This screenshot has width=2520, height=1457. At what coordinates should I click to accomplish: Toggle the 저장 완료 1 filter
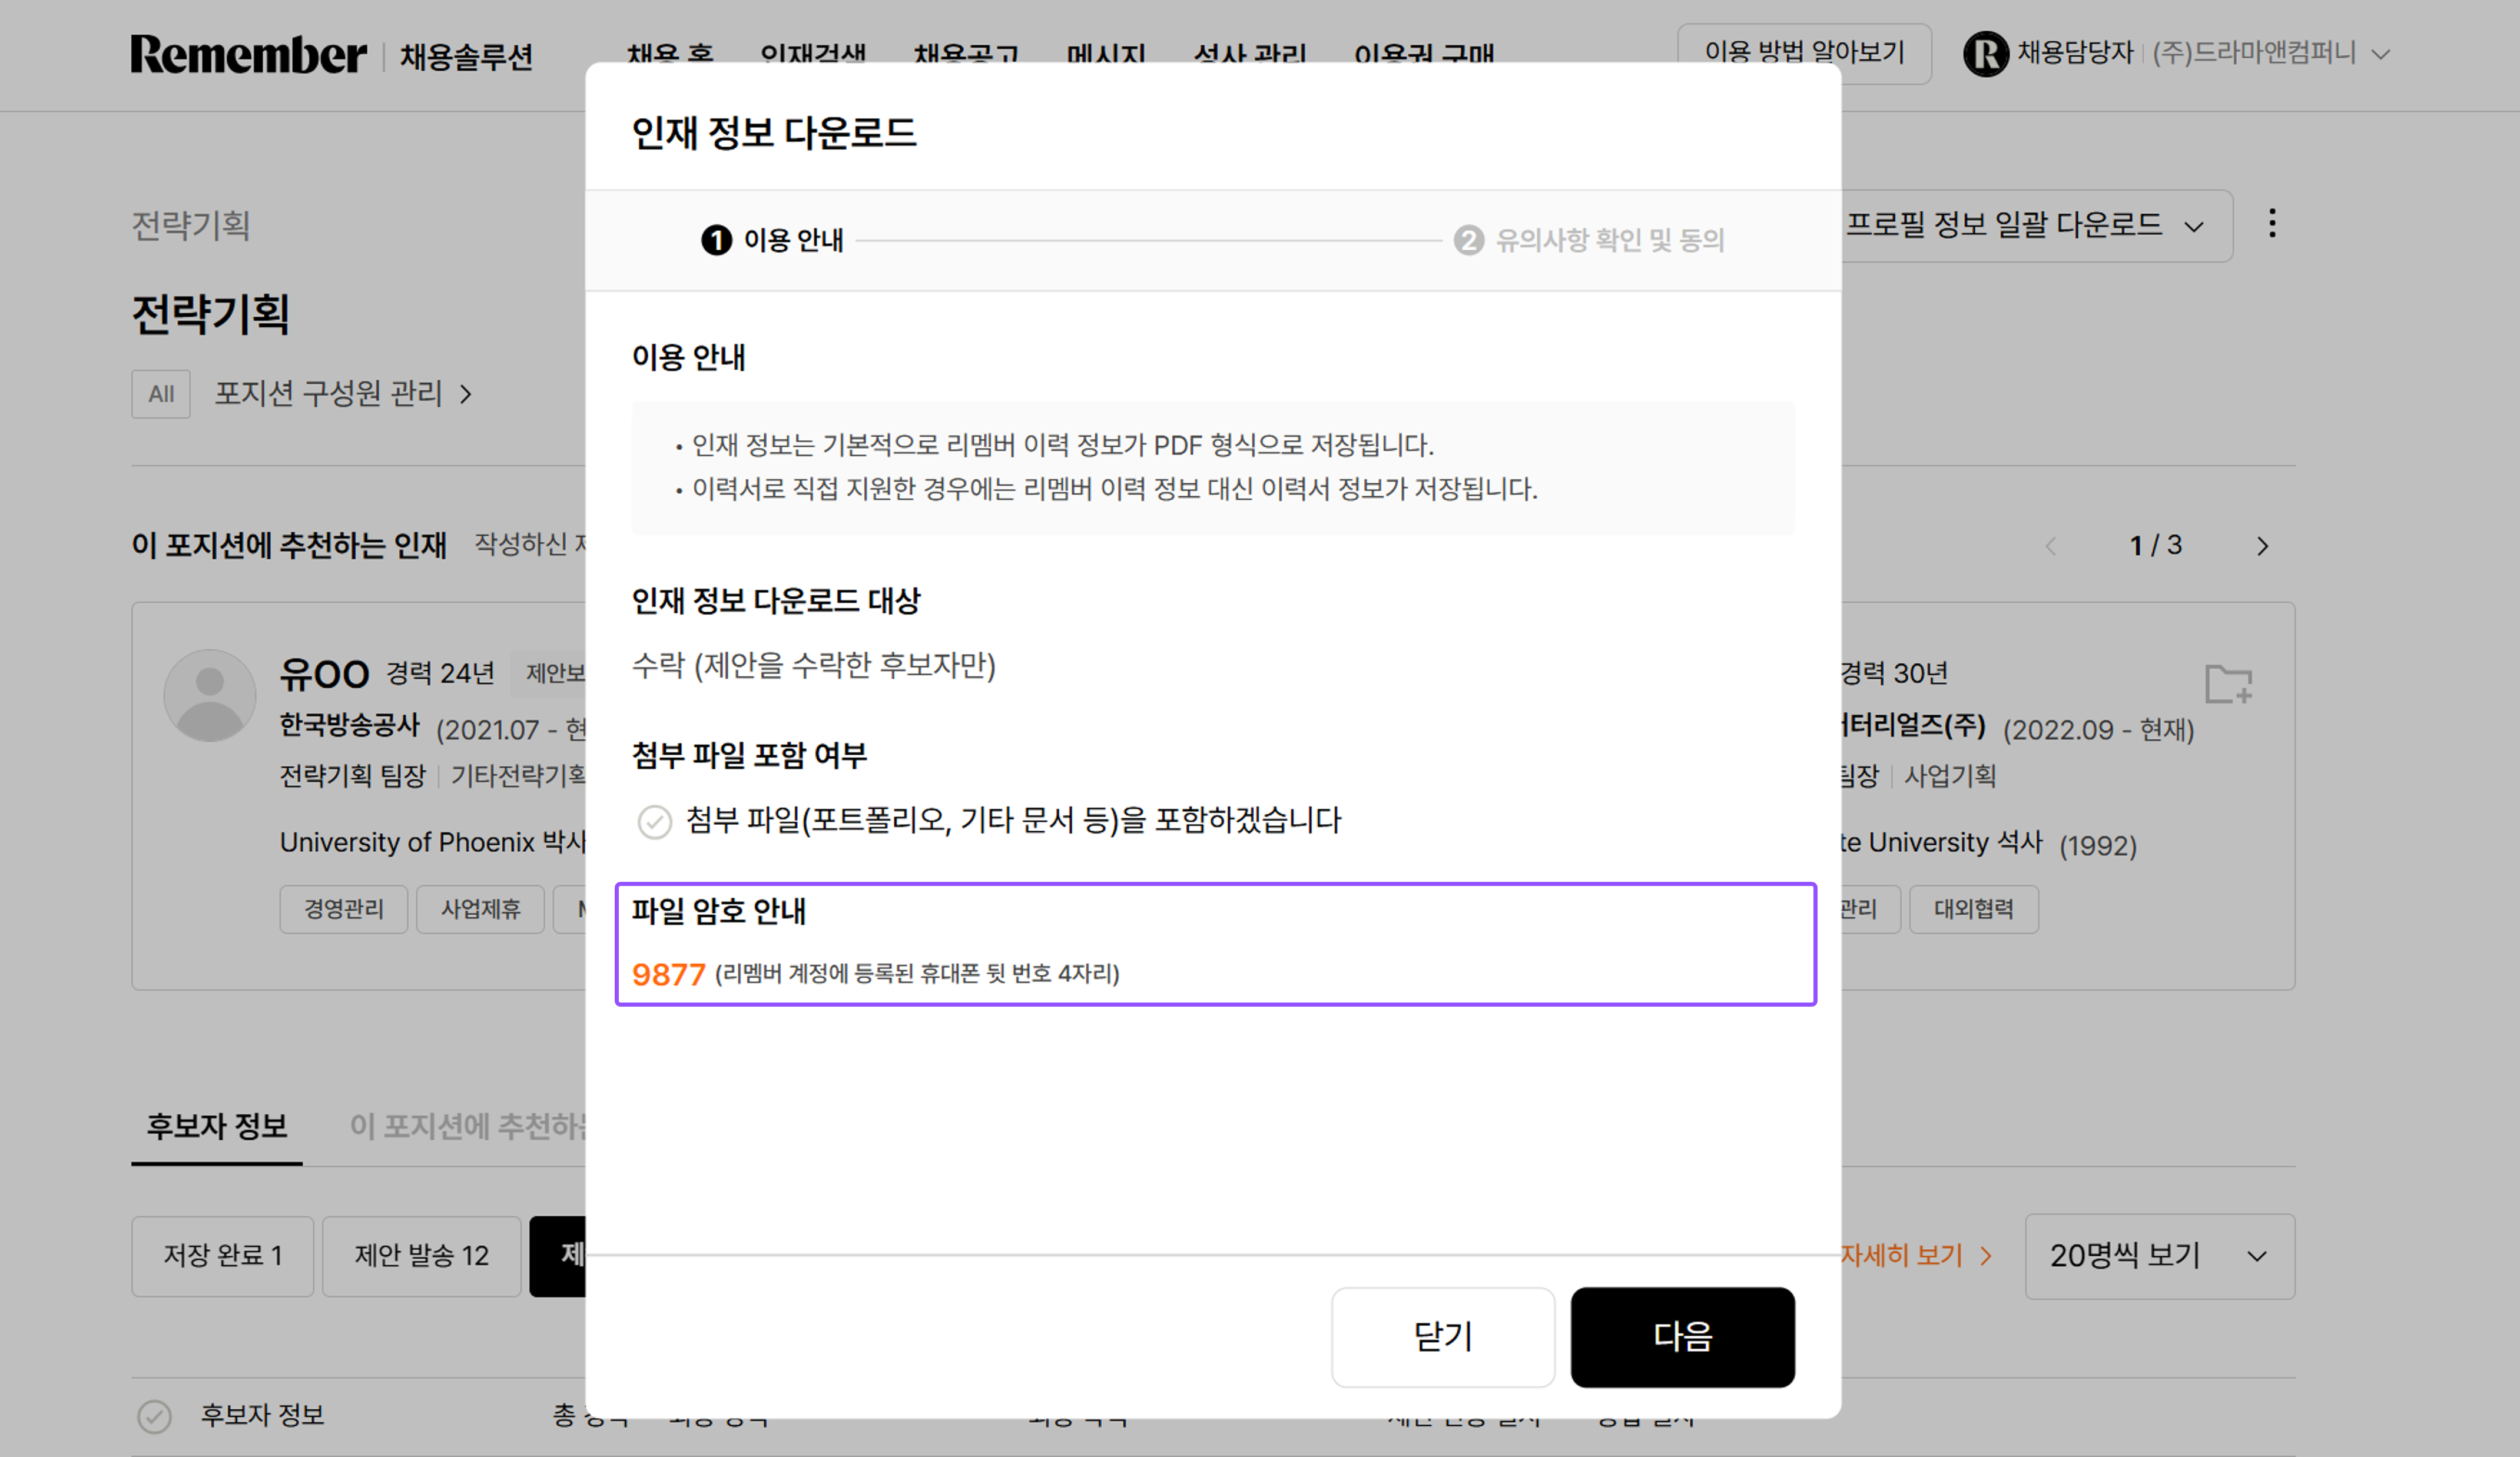coord(222,1256)
